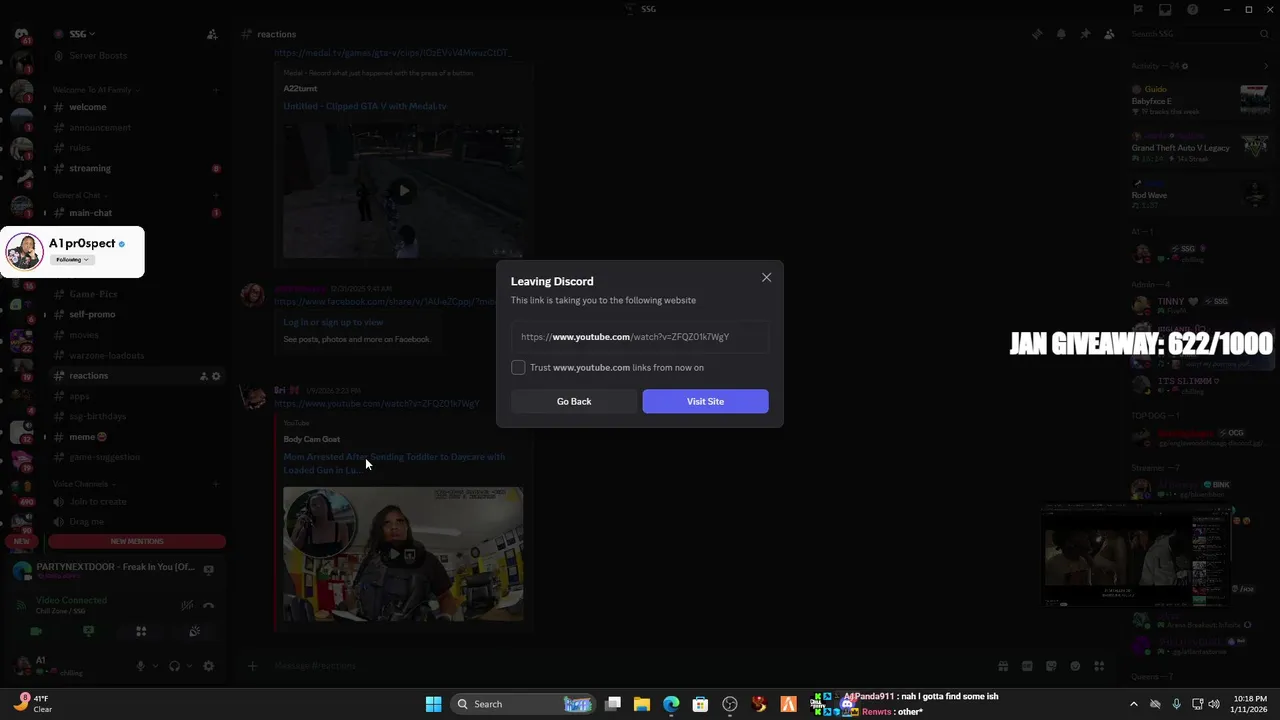Open the inbox icon in title bar
This screenshot has width=1280, height=720.
coord(1165,10)
